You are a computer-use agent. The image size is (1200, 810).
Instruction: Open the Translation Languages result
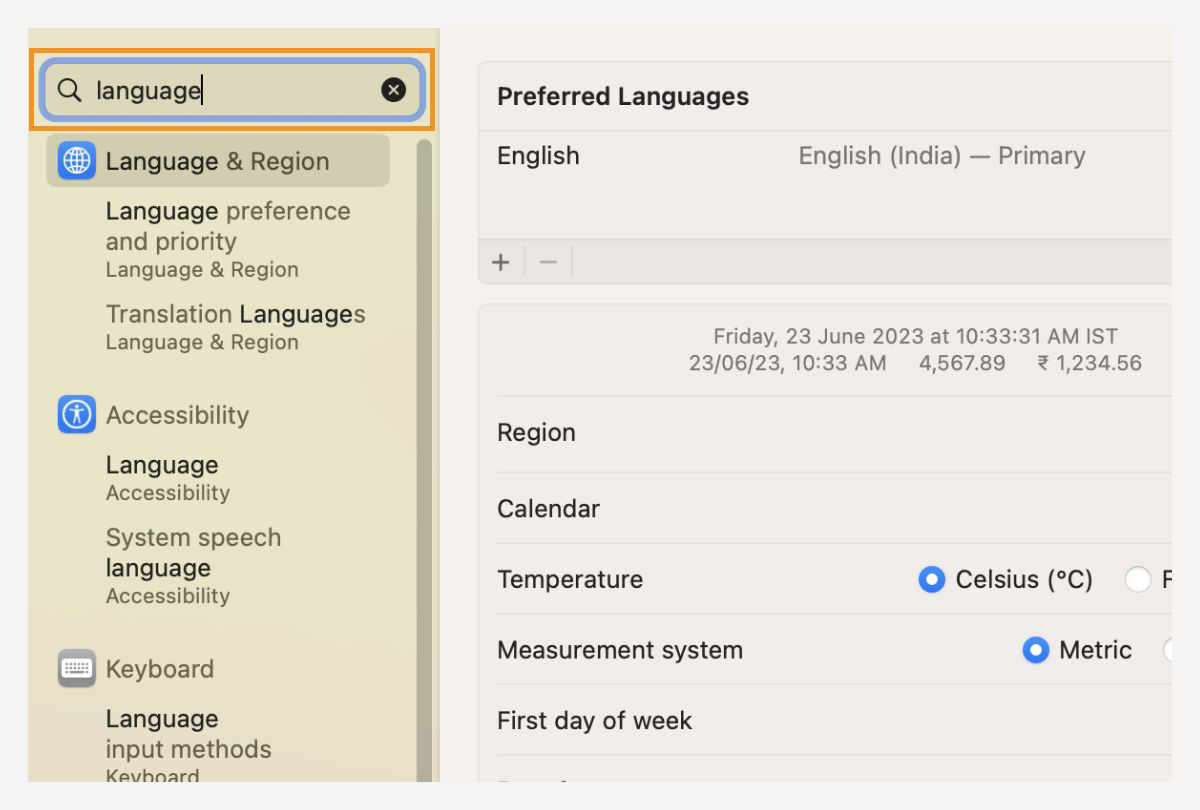point(235,314)
